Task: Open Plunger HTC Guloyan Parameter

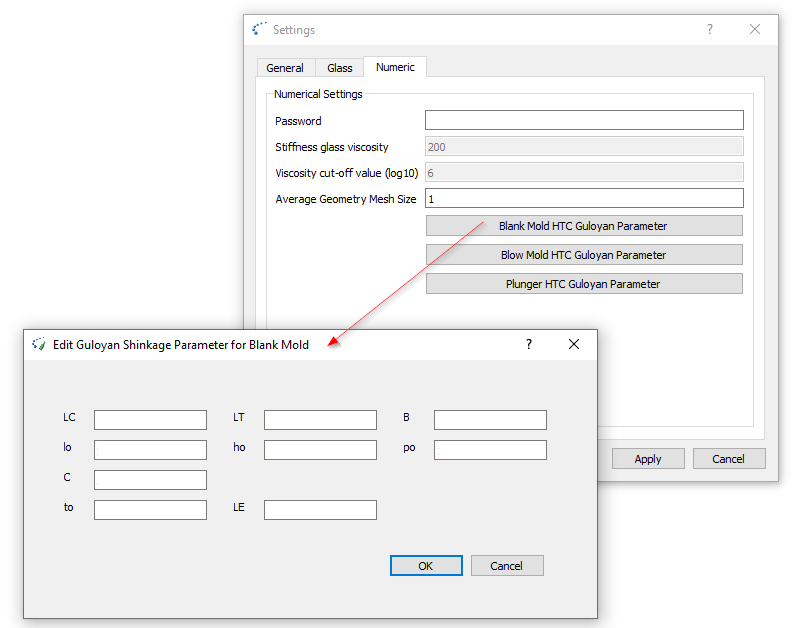Action: coord(584,284)
